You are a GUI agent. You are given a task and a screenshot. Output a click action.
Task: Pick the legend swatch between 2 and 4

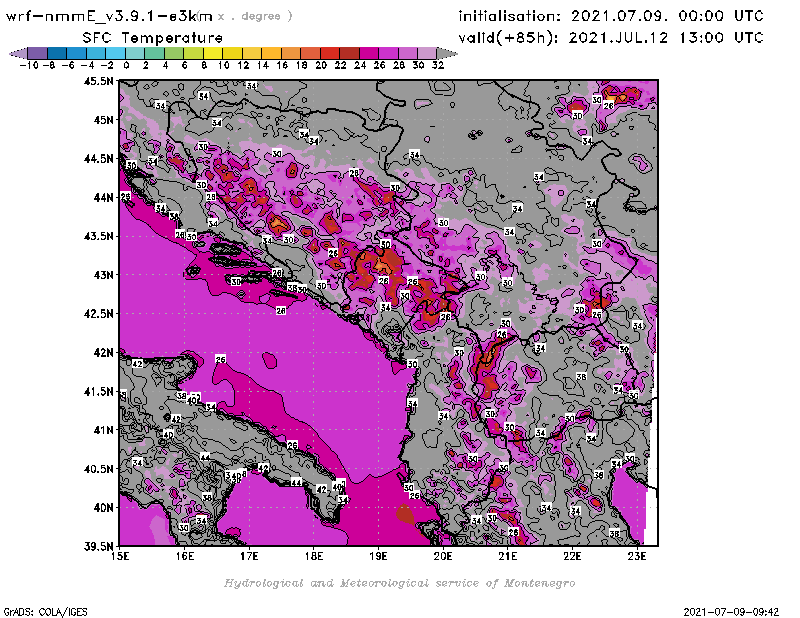pyautogui.click(x=154, y=53)
